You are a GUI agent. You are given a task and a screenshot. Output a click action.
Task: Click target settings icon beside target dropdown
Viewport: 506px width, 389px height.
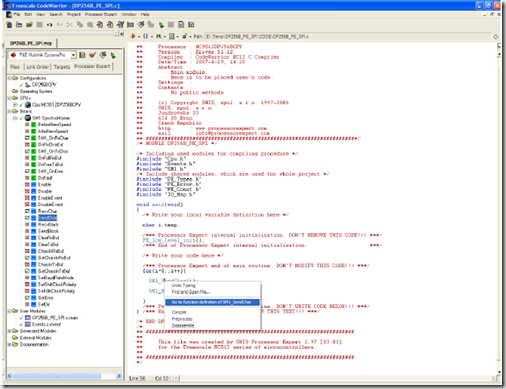tap(82, 55)
